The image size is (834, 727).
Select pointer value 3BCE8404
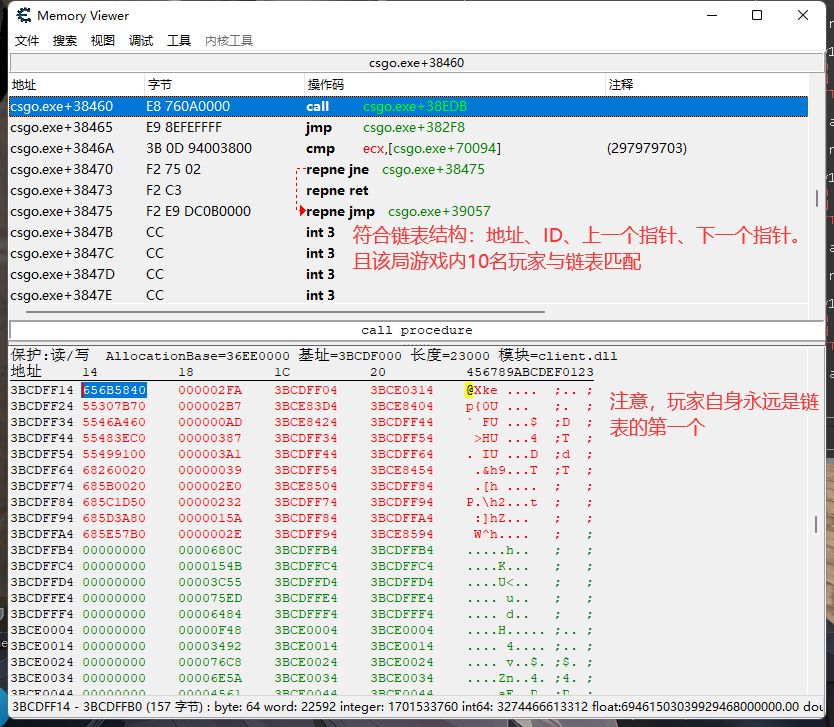(x=402, y=406)
